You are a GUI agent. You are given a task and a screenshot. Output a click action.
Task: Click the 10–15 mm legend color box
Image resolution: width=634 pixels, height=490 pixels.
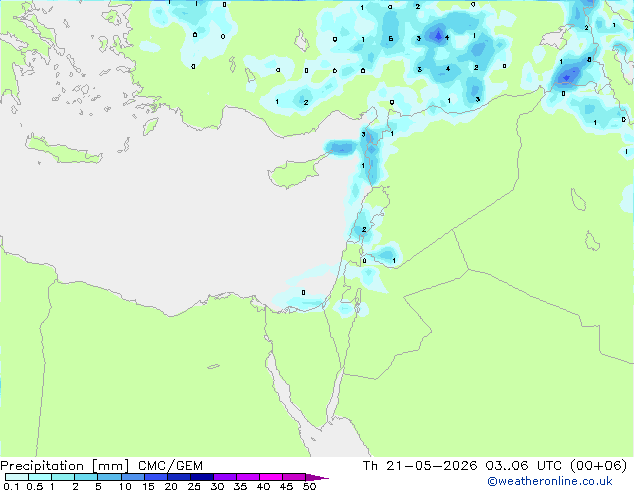click(132, 477)
